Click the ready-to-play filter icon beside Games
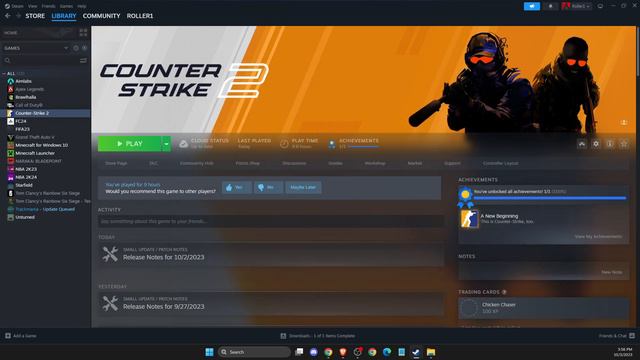Image resolution: width=640 pixels, height=360 pixels. 84,48
